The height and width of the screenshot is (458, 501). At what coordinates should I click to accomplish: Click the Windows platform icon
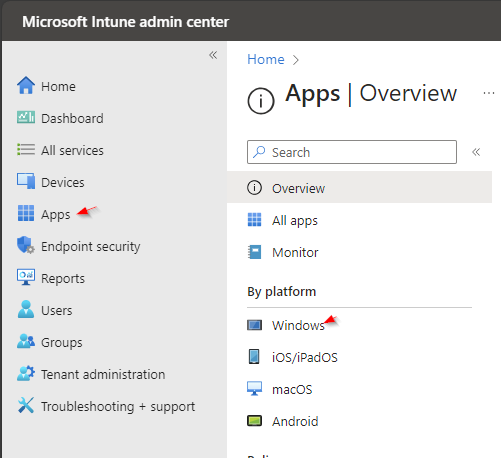click(254, 325)
